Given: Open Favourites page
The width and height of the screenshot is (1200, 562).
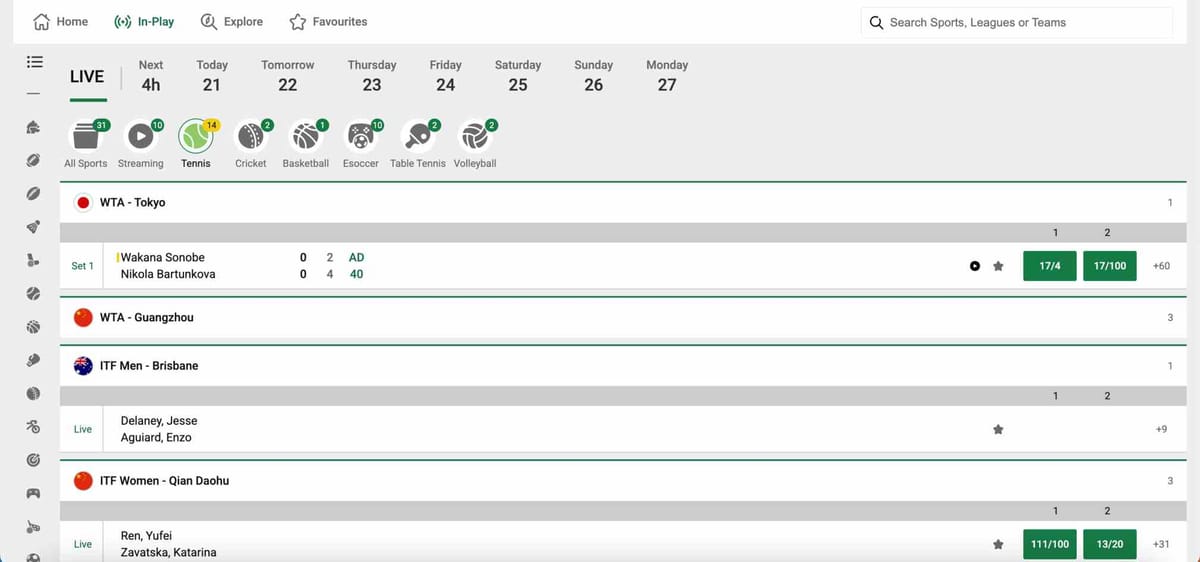Looking at the screenshot, I should point(328,21).
